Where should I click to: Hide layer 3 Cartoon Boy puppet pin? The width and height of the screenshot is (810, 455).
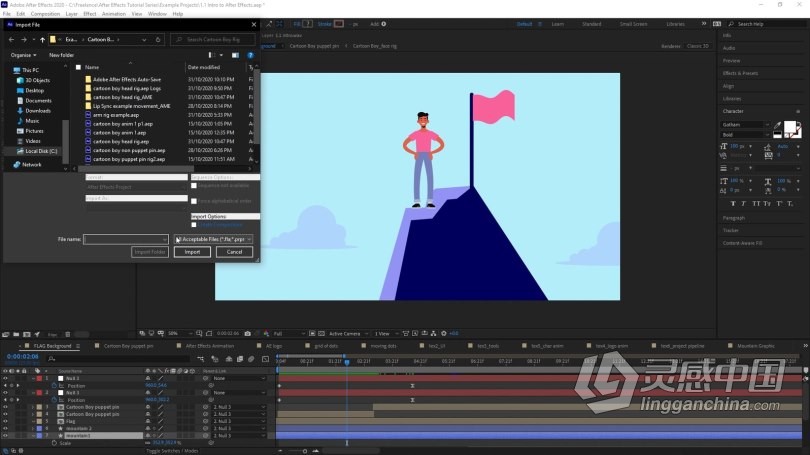tap(5, 407)
